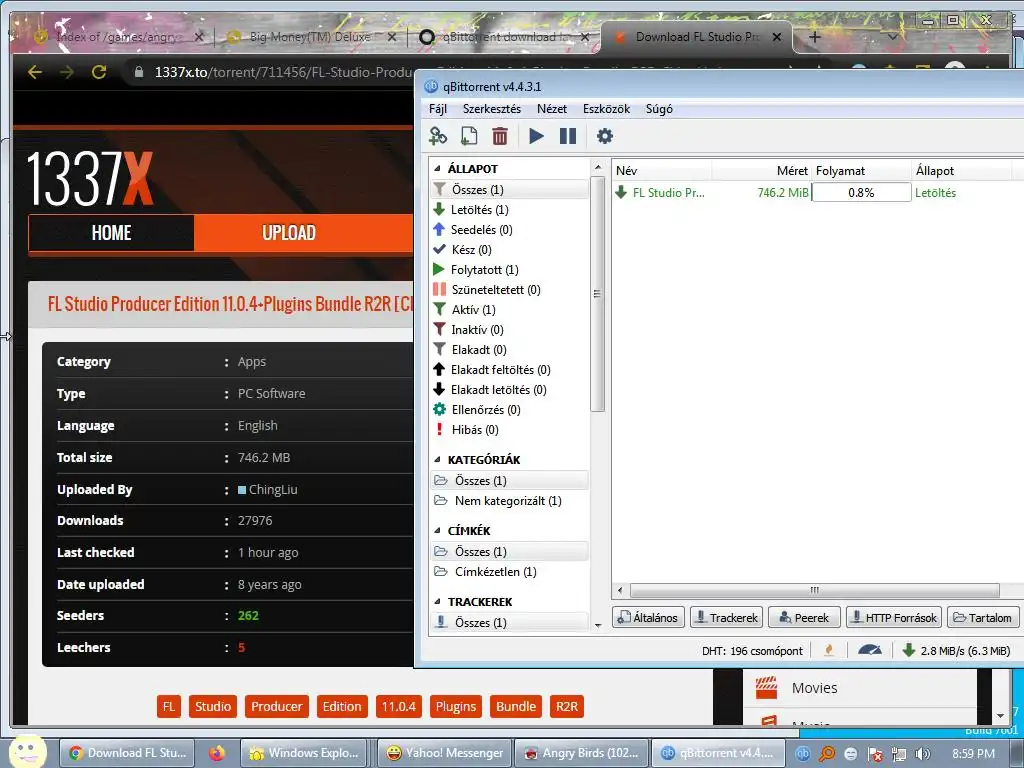Screen dimensions: 1024x768
Task: Open the Súgó menu
Action: click(659, 109)
